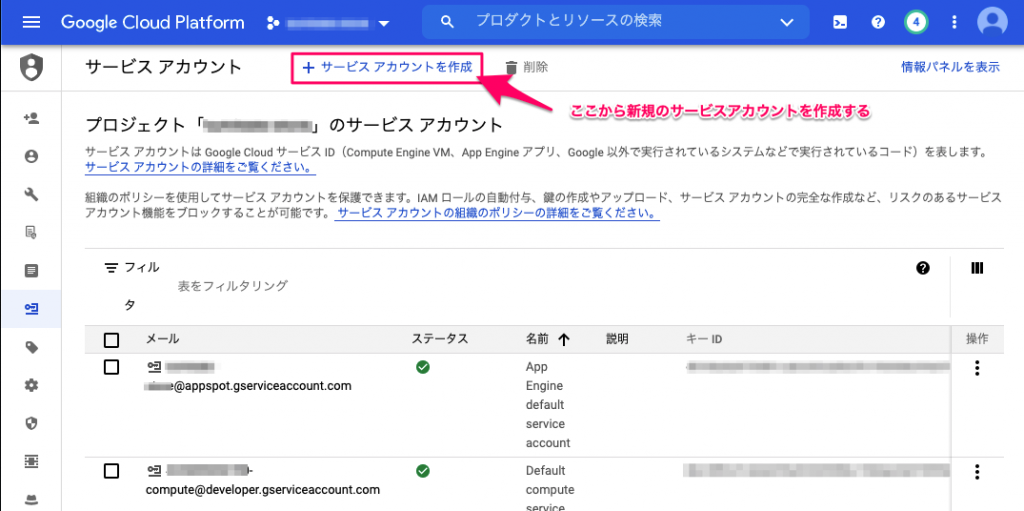Click the 削除 delete button
Image resolution: width=1024 pixels, height=511 pixels.
tap(526, 67)
